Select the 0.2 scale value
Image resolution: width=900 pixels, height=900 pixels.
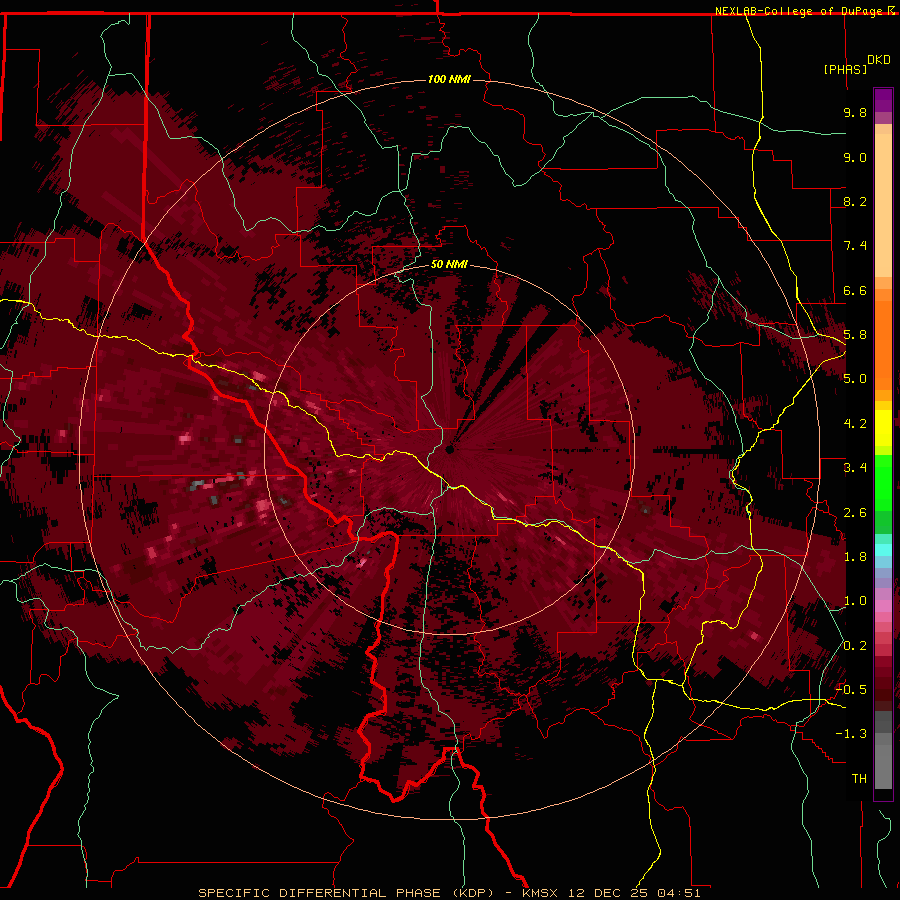pos(855,646)
